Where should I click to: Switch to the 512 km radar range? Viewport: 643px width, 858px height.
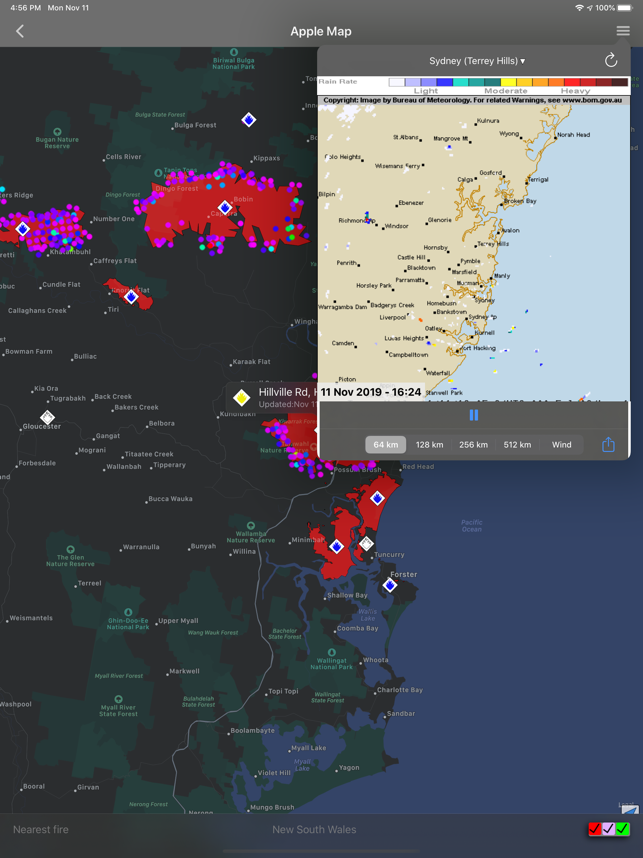(x=517, y=444)
